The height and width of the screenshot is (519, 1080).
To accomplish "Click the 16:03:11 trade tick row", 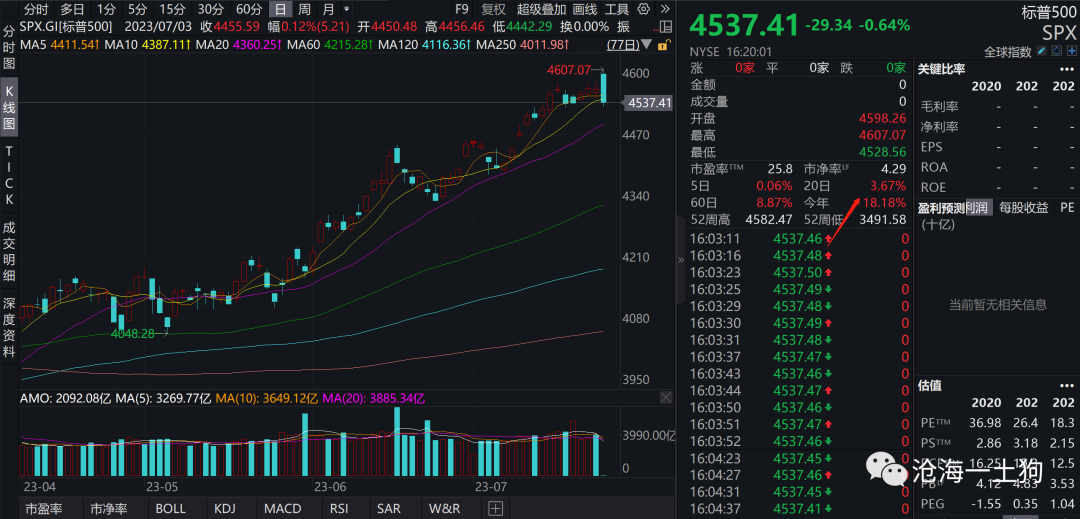I will coord(798,239).
